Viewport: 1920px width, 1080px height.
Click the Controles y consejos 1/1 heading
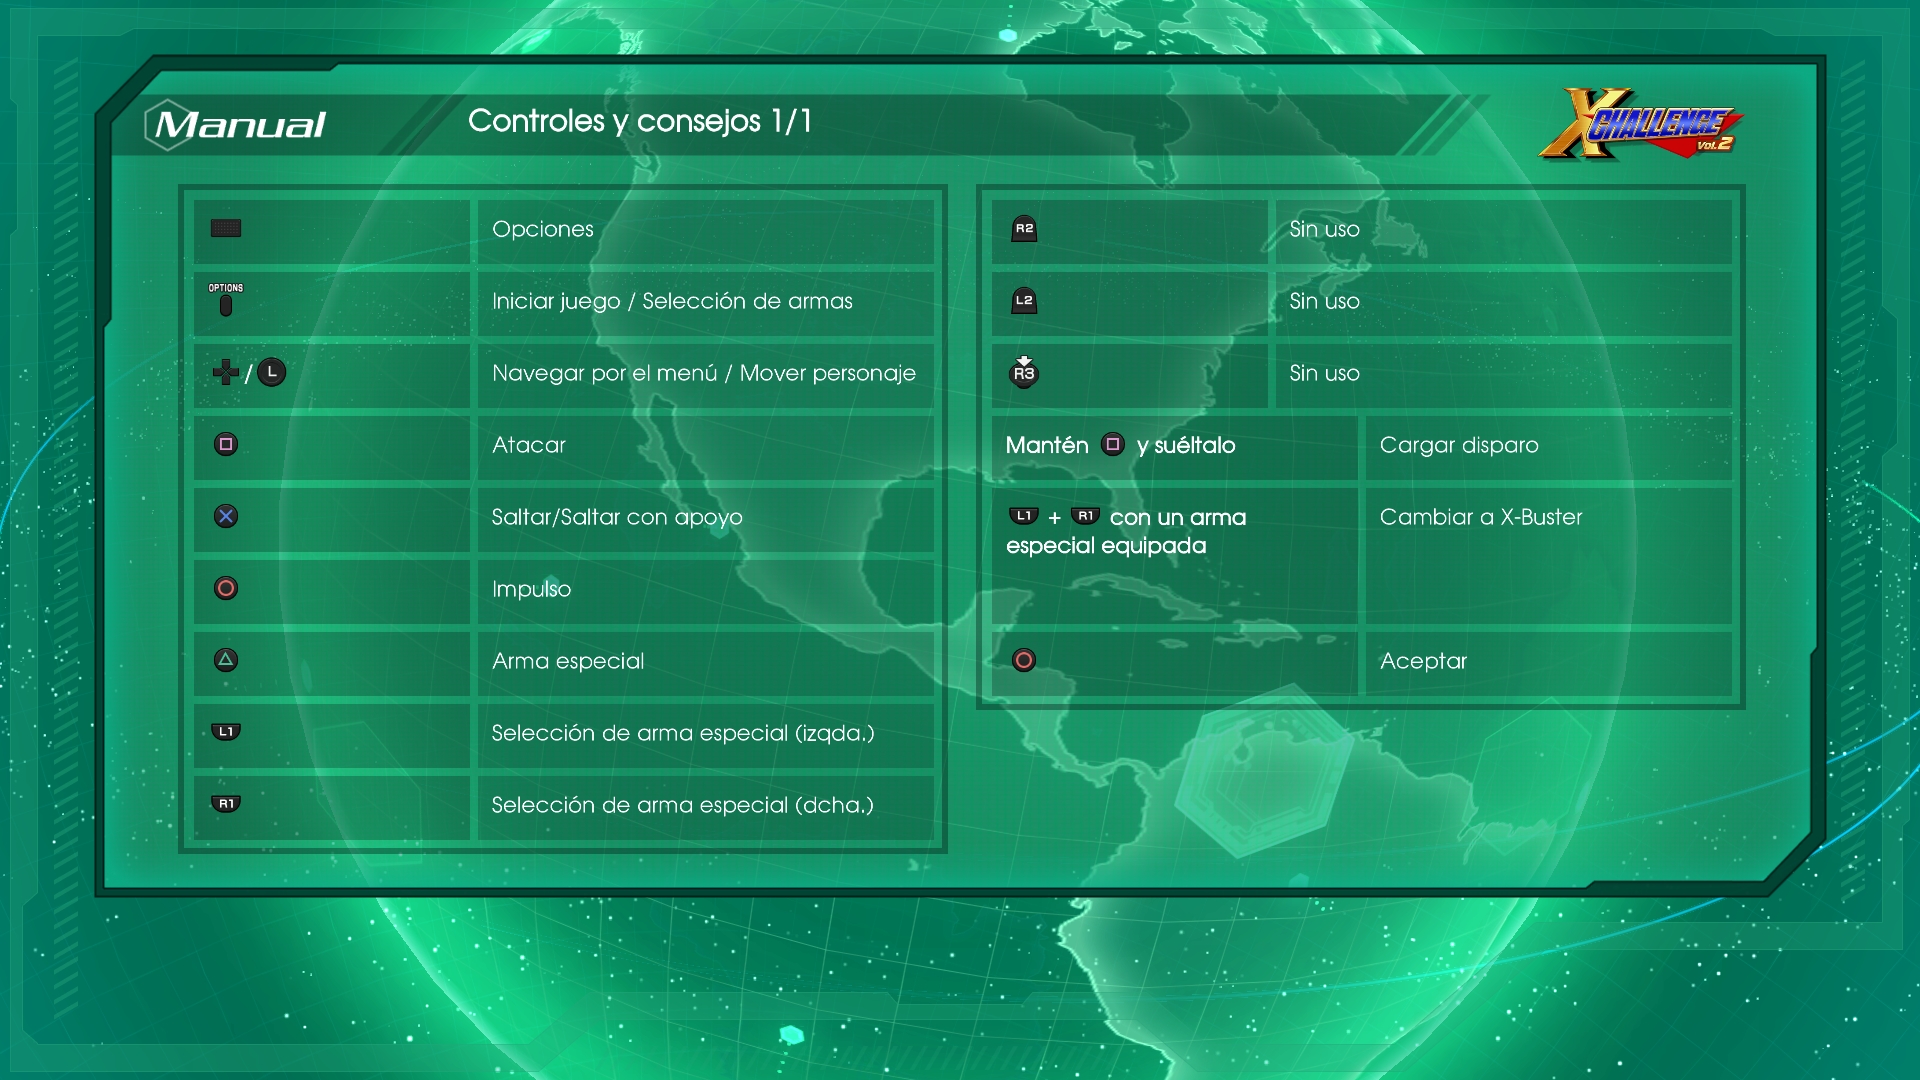click(640, 121)
